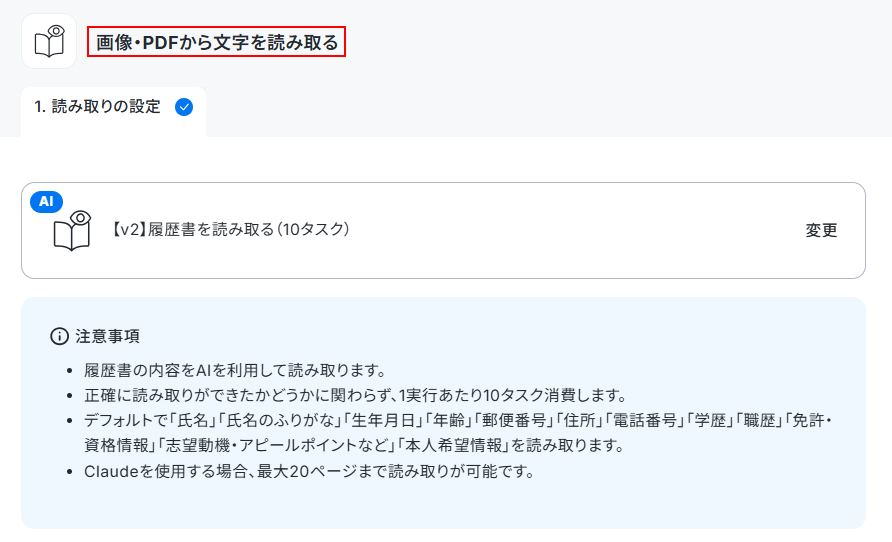Click the 注意事項 heading text
892x542 pixels.
(x=108, y=336)
